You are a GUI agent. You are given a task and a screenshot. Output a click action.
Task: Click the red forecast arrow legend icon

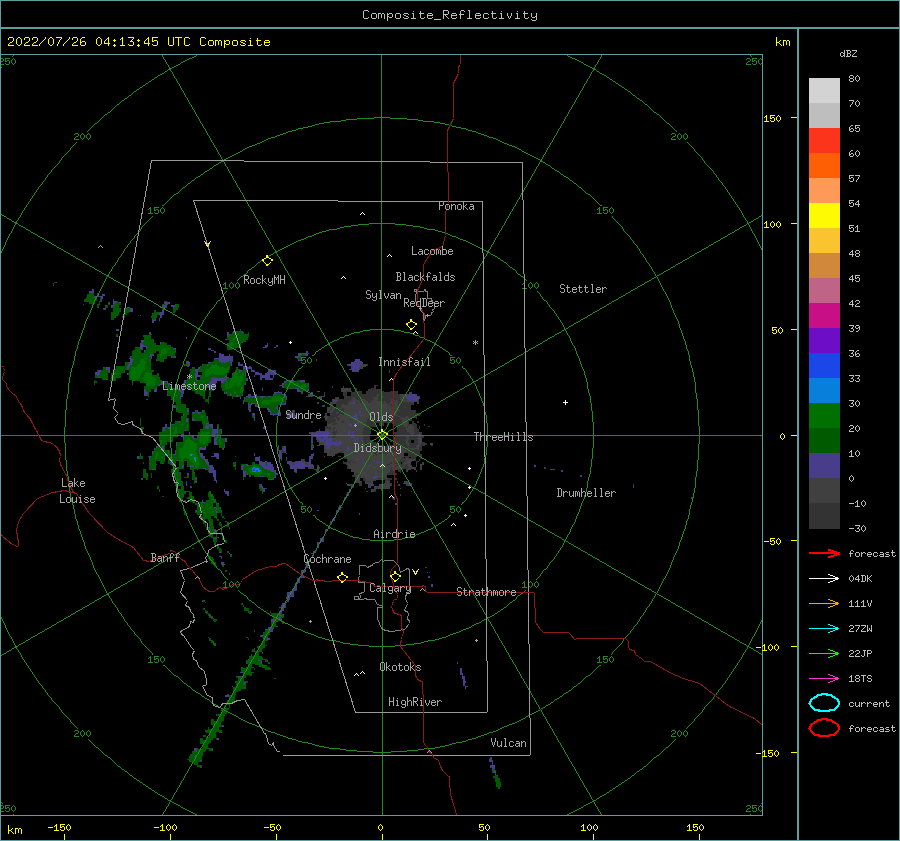point(824,553)
